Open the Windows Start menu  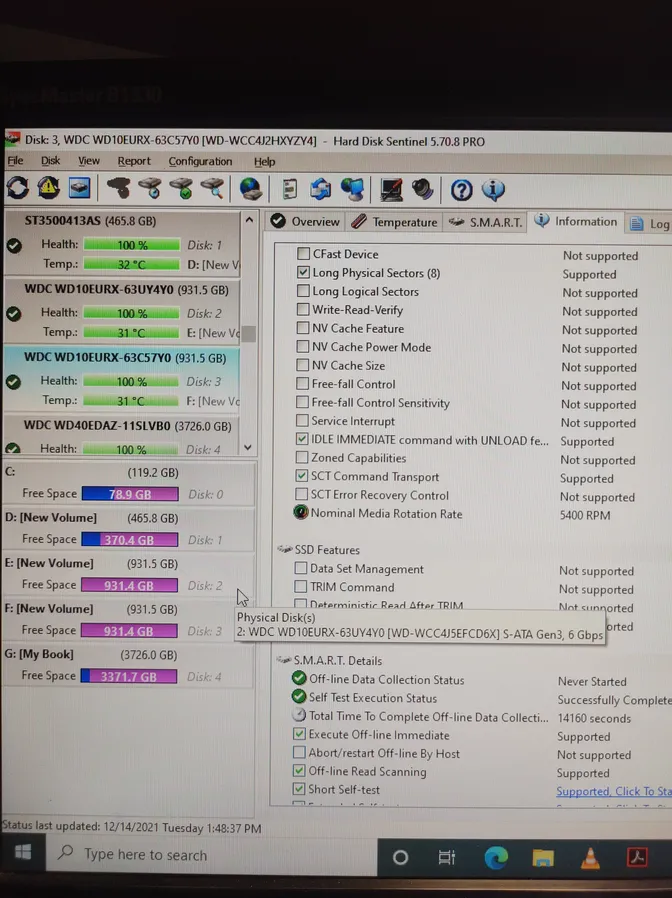[x=23, y=853]
